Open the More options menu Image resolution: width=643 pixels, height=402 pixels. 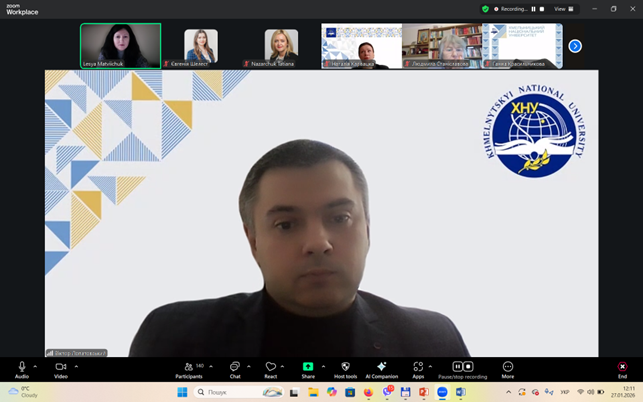point(508,367)
